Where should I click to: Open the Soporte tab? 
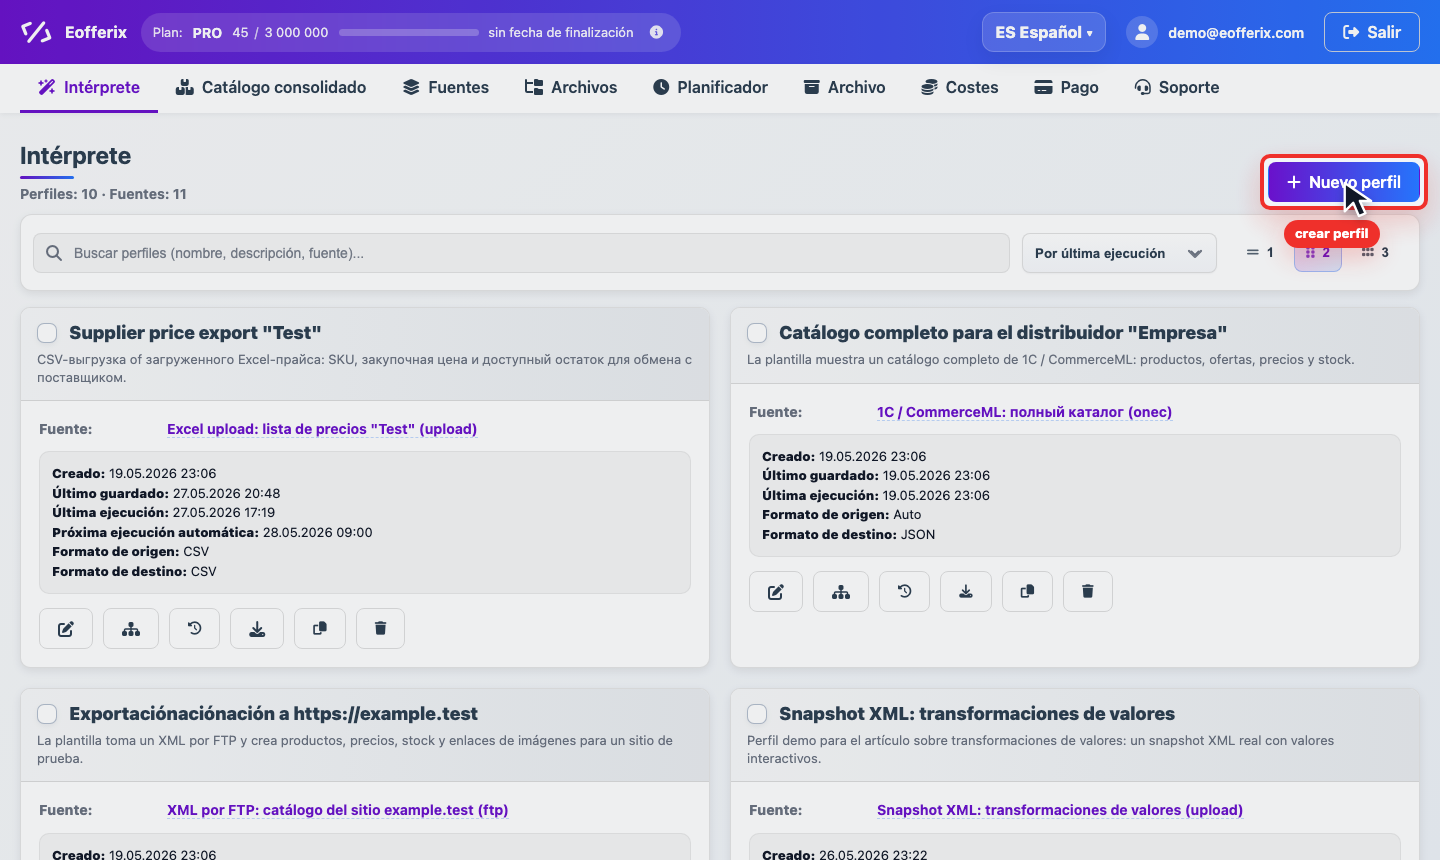[x=1177, y=88]
